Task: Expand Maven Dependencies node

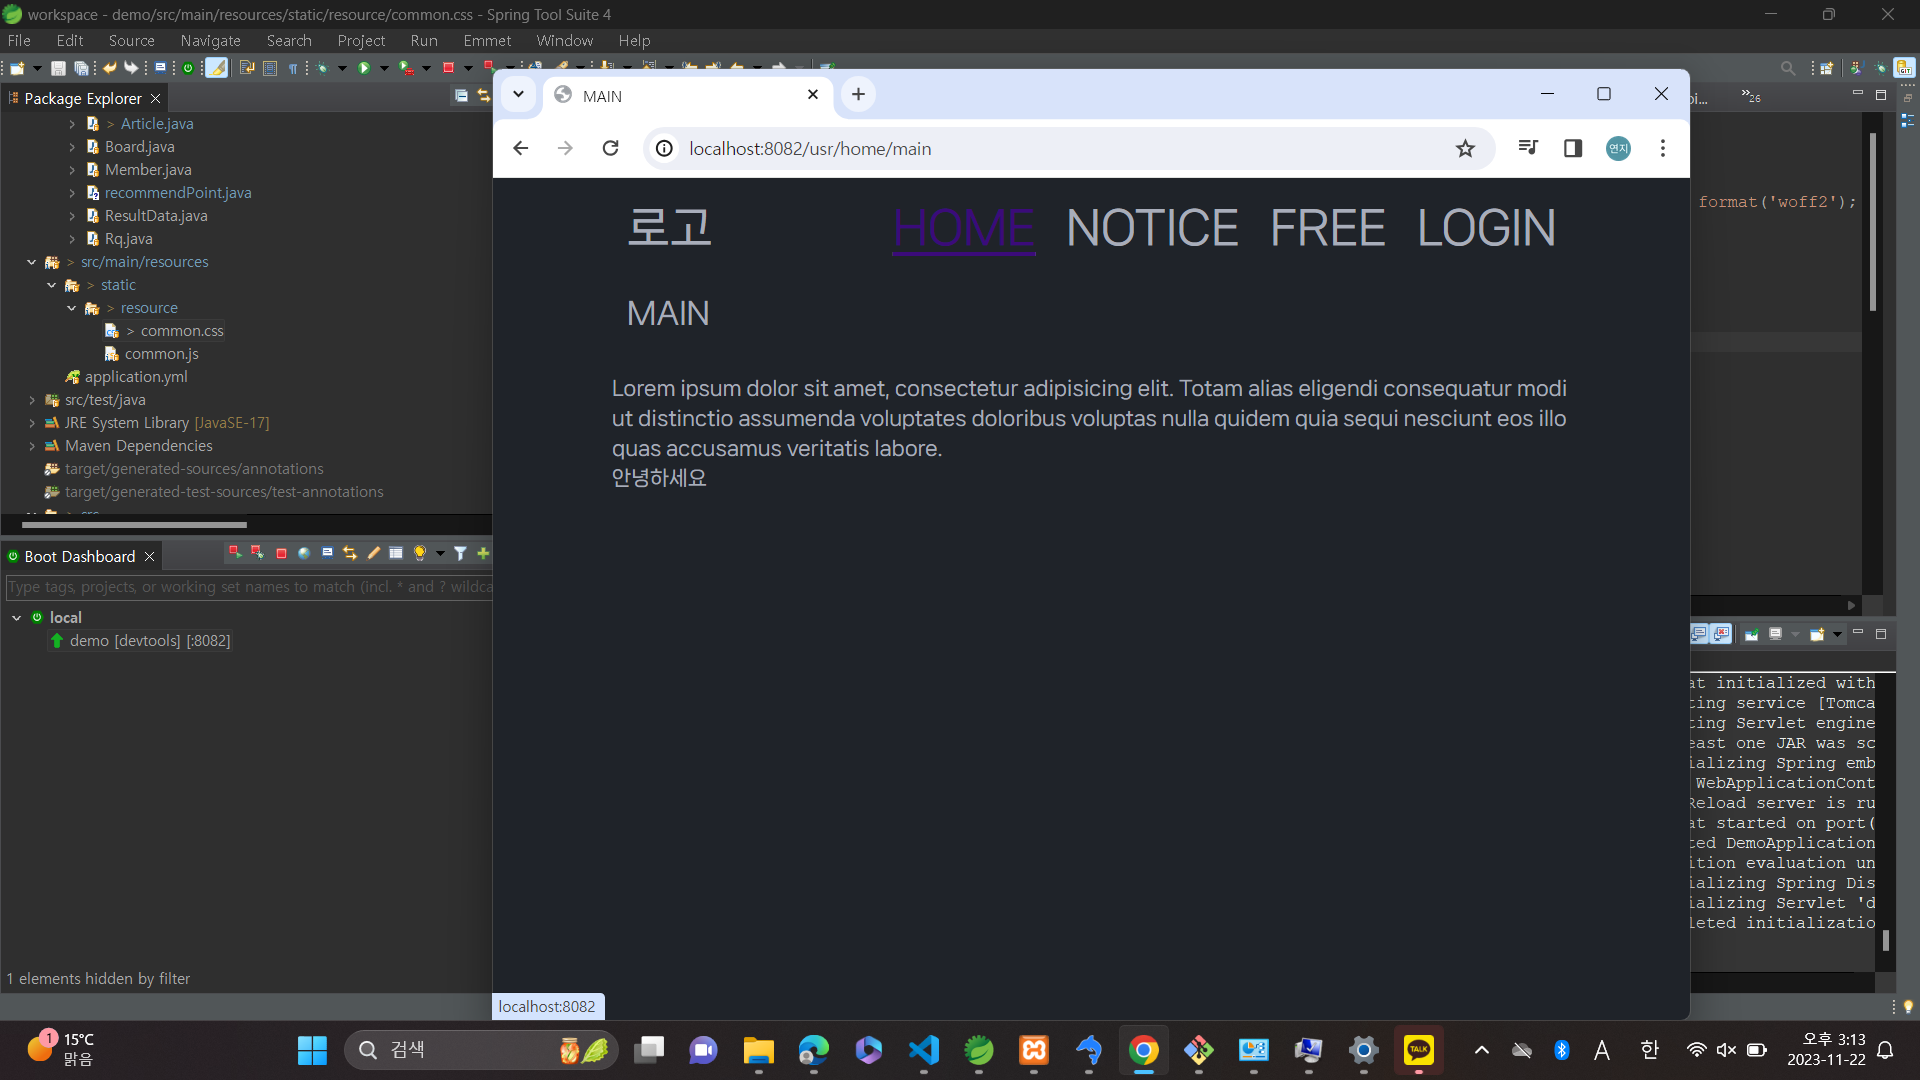Action: point(32,446)
